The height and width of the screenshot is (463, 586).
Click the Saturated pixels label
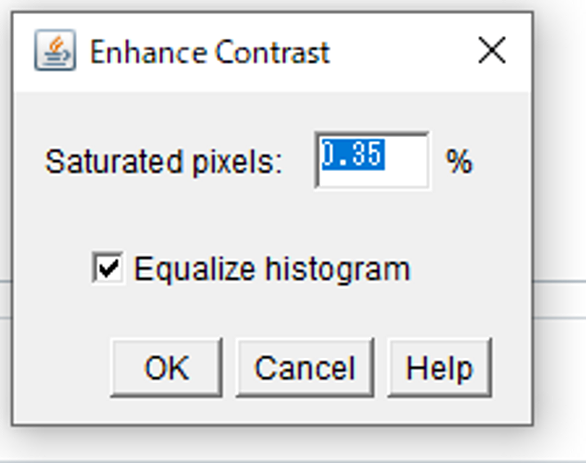pyautogui.click(x=163, y=162)
